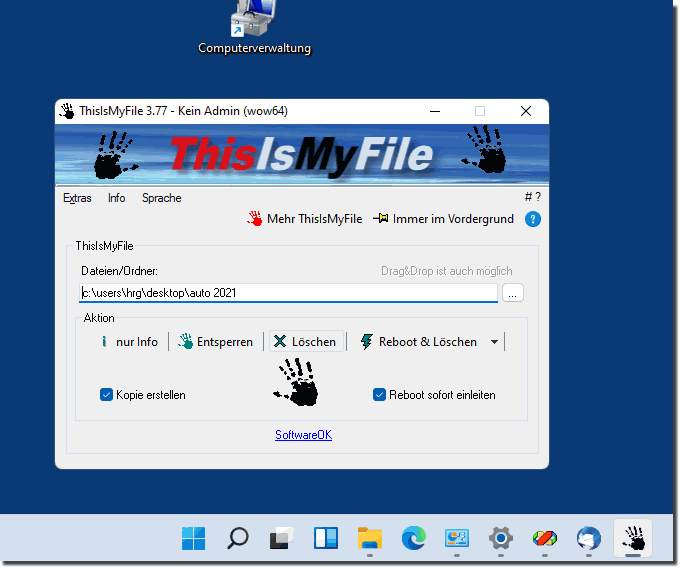Screen dimensions: 680x568
Task: Click the Reboot & Löschen button
Action: pos(419,342)
